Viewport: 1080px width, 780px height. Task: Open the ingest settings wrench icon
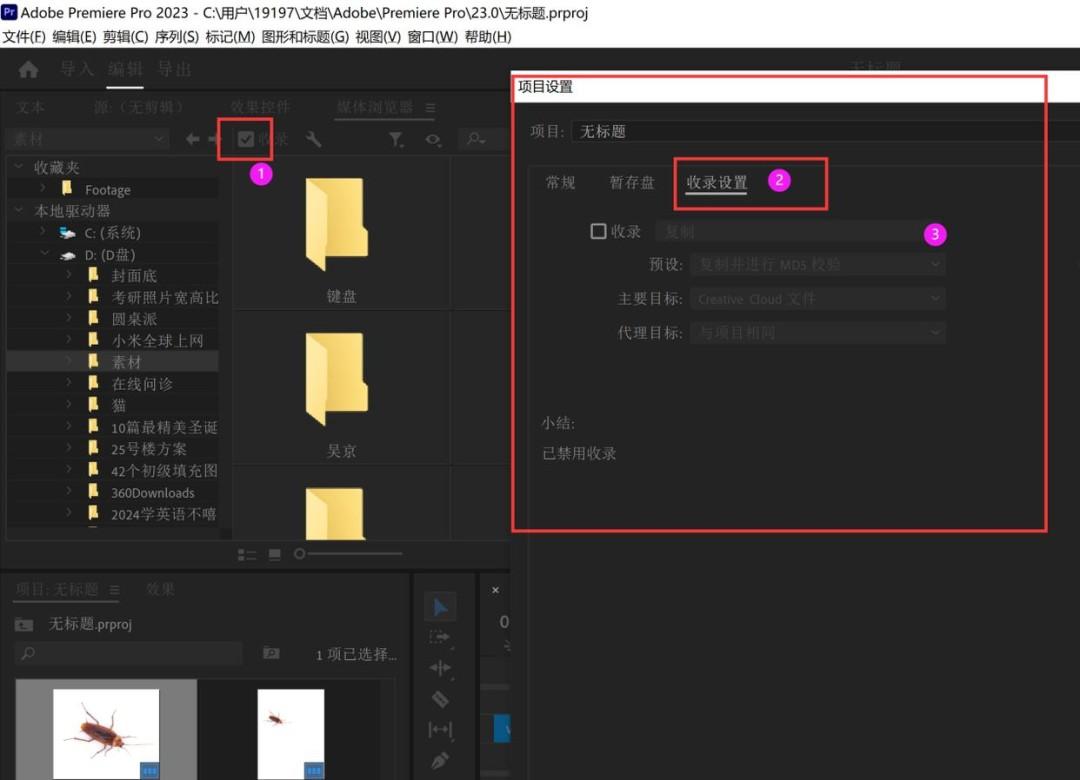pyautogui.click(x=313, y=140)
